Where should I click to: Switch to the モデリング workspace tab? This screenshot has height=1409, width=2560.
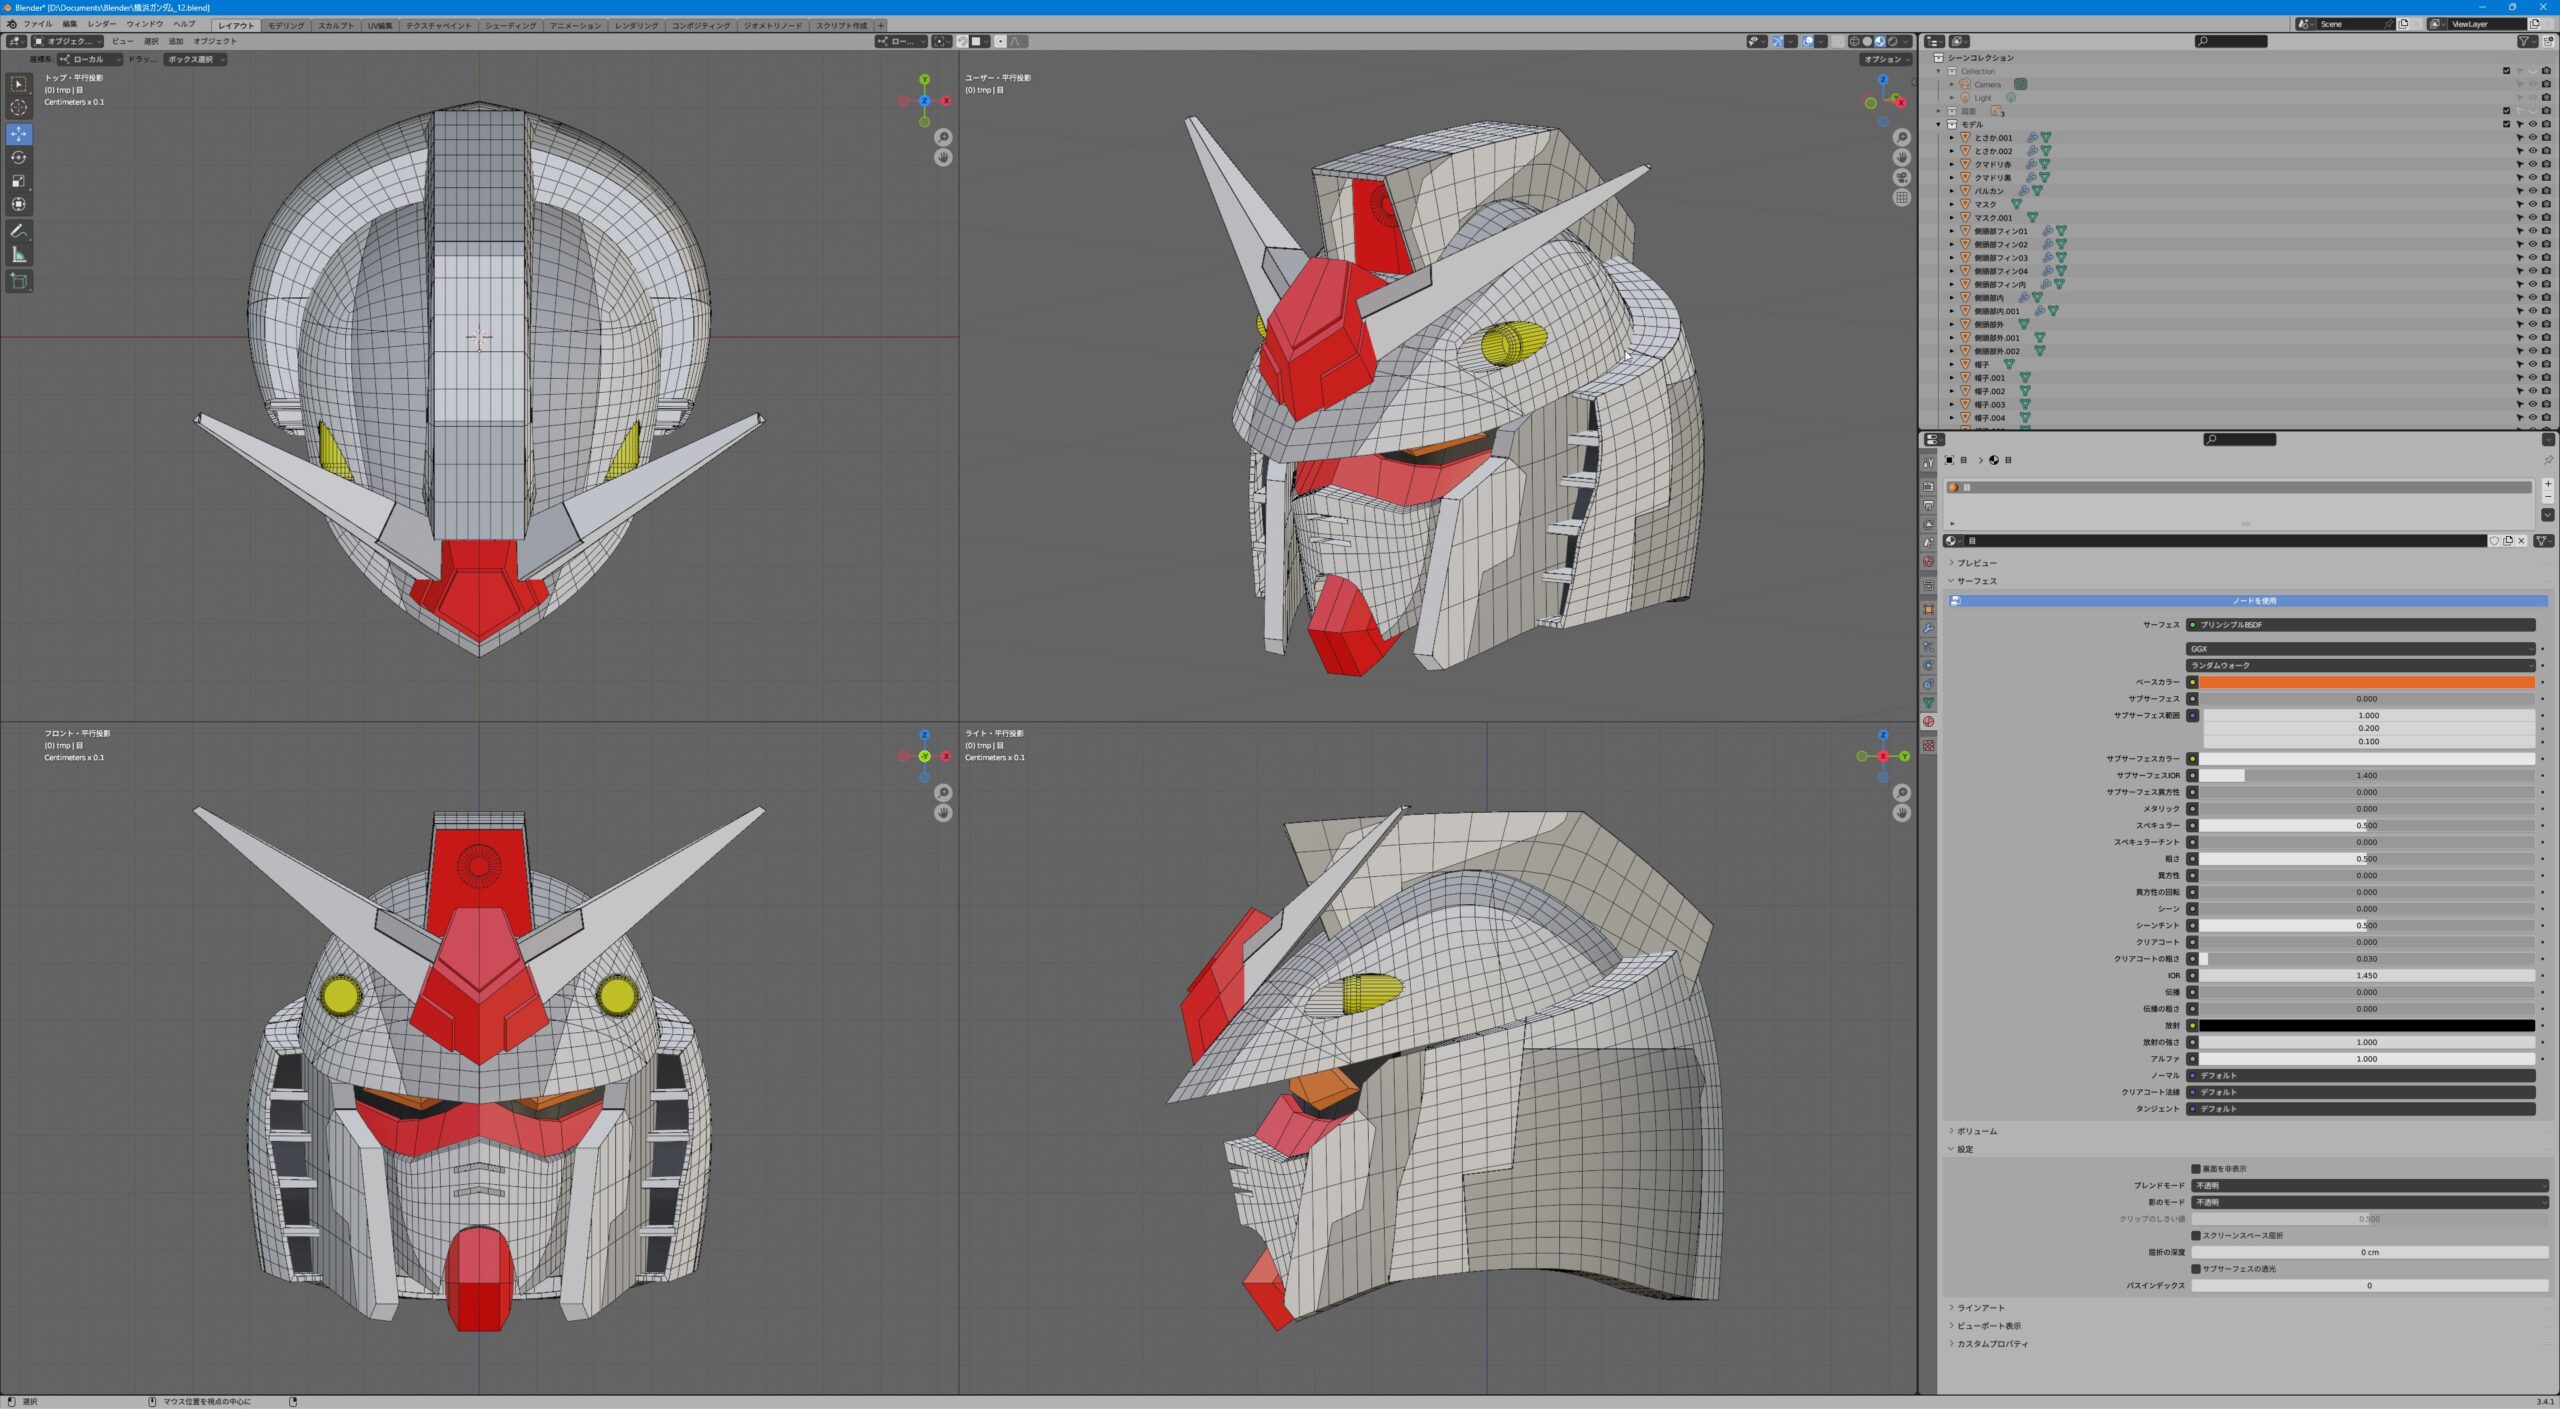pyautogui.click(x=286, y=26)
